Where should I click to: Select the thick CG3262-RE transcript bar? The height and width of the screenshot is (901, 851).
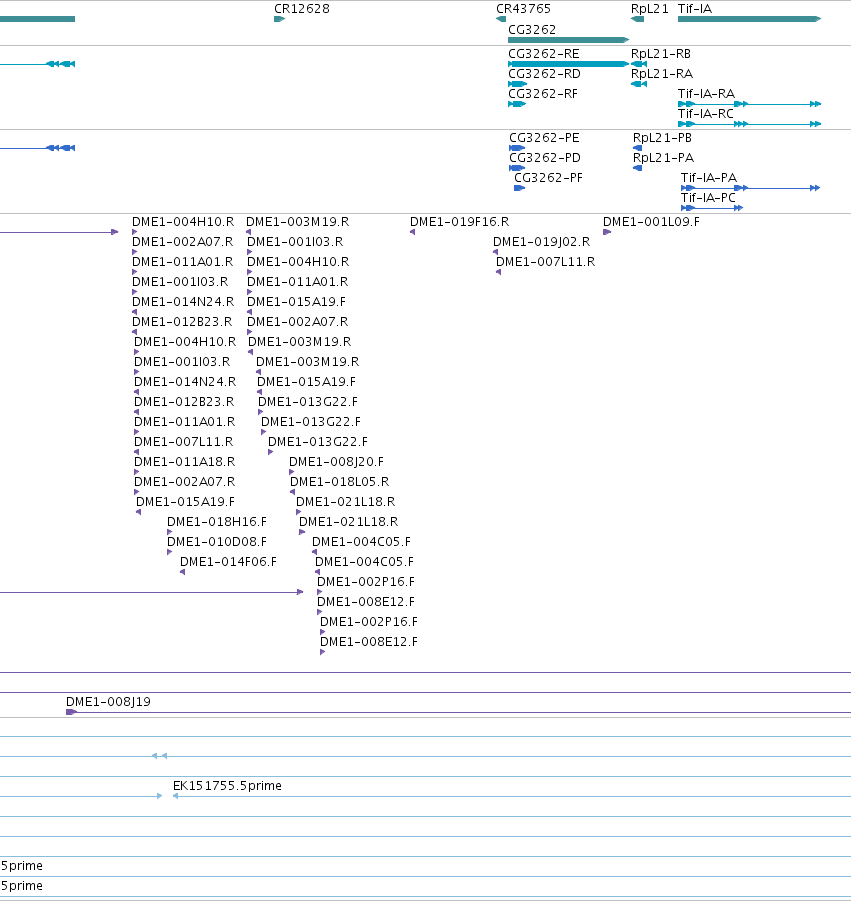tap(568, 64)
